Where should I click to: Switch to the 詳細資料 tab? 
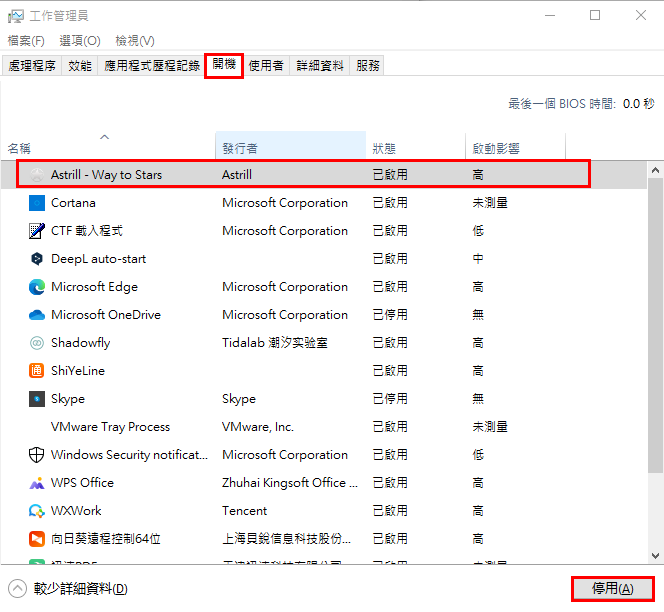320,66
